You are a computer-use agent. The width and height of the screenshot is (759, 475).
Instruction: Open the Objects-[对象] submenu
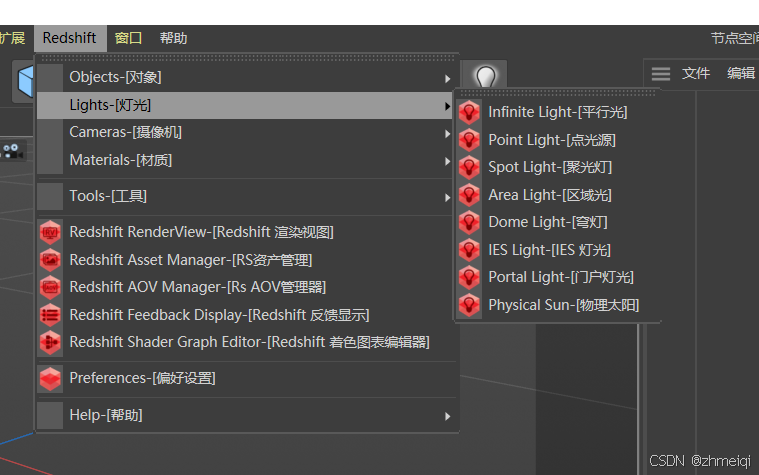(246, 77)
